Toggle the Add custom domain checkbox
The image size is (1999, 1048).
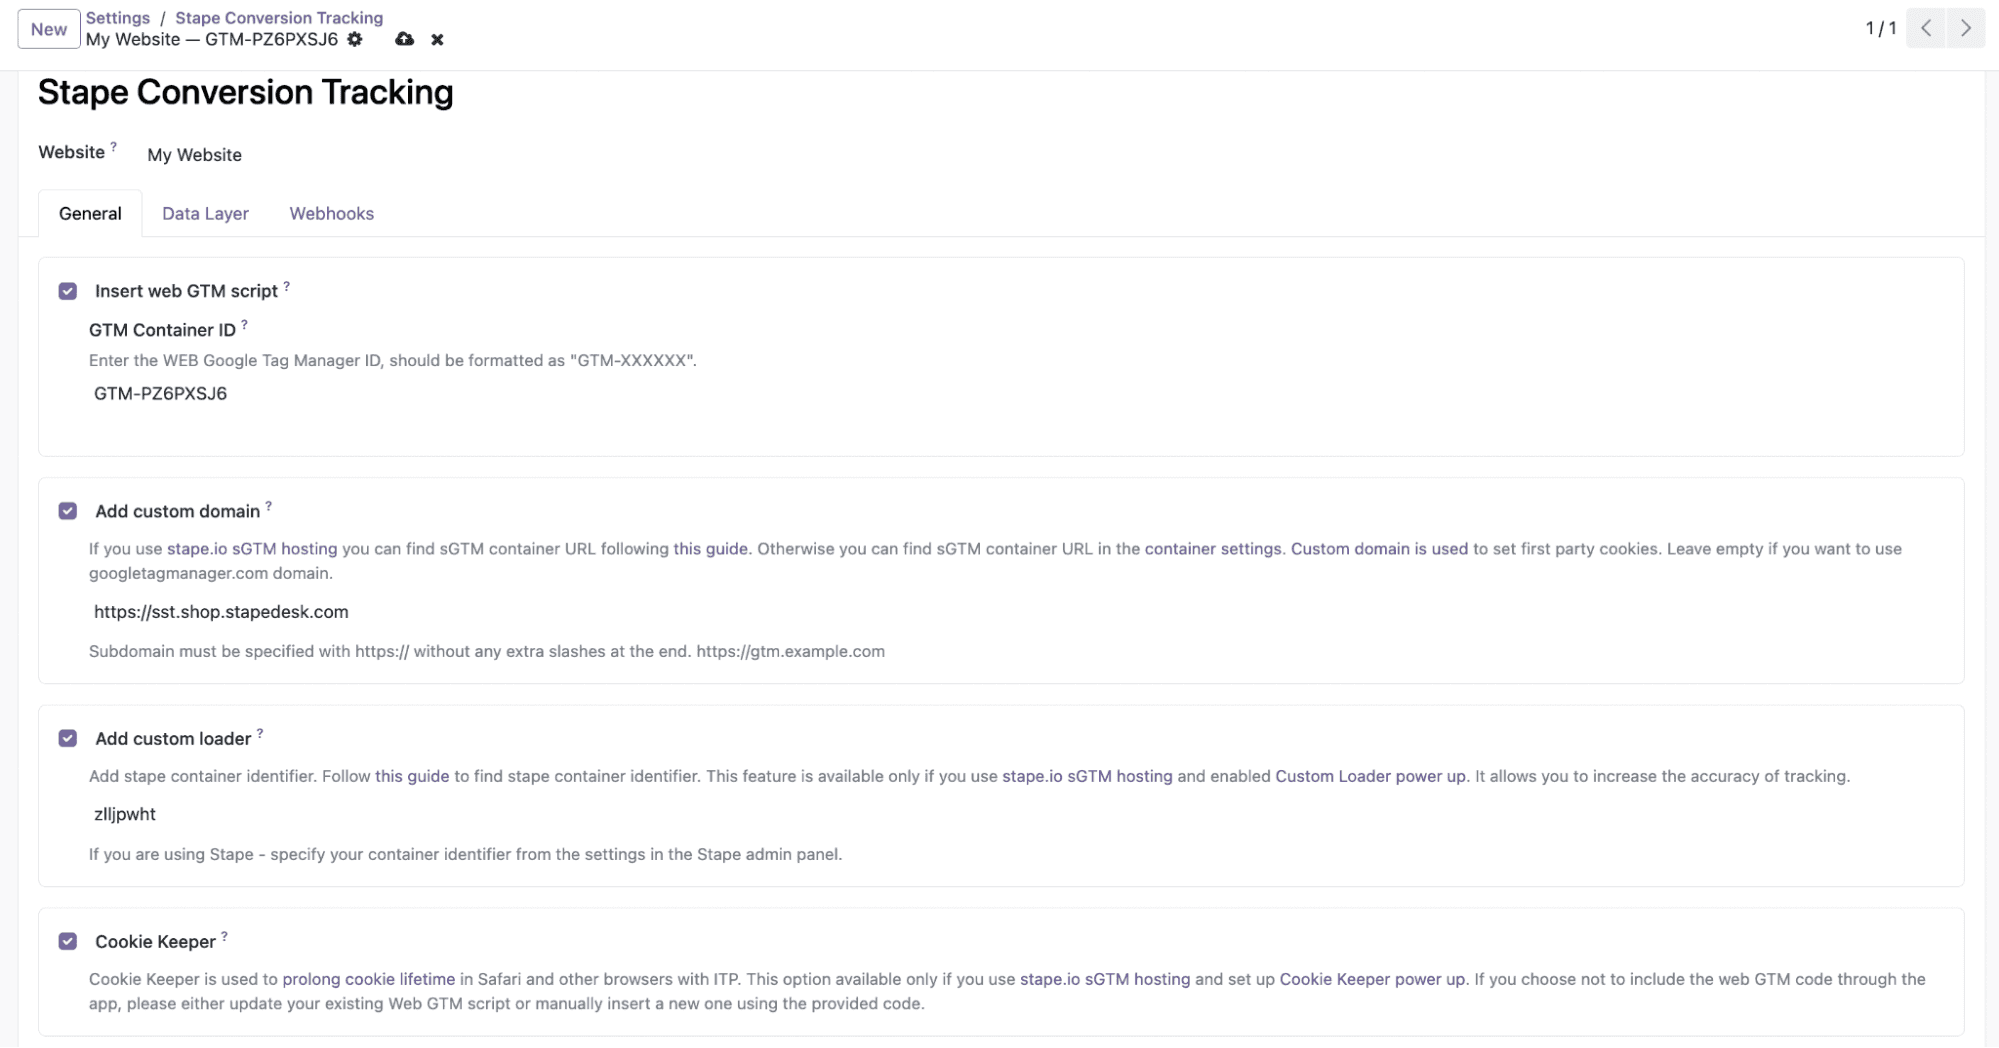coord(68,511)
